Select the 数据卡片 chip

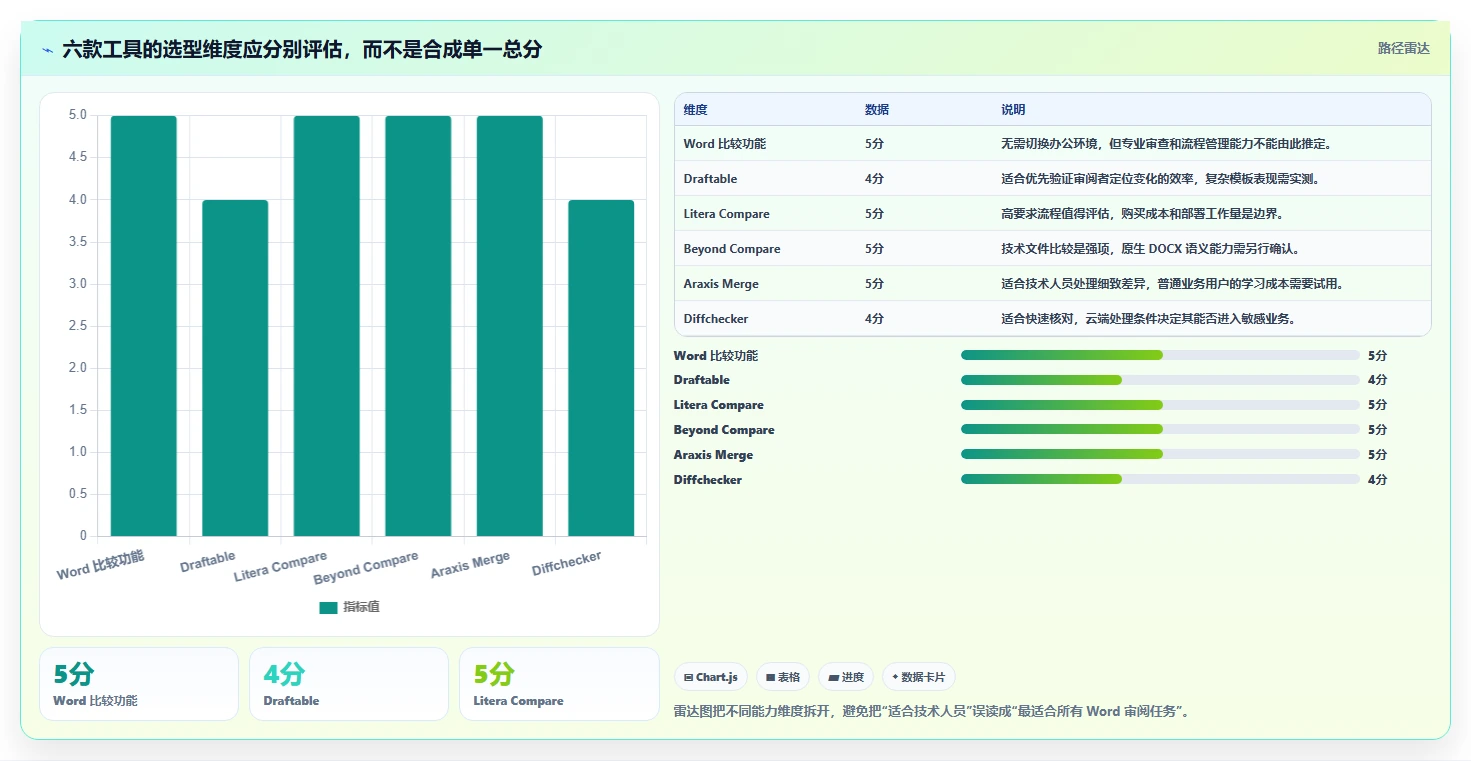(x=918, y=677)
